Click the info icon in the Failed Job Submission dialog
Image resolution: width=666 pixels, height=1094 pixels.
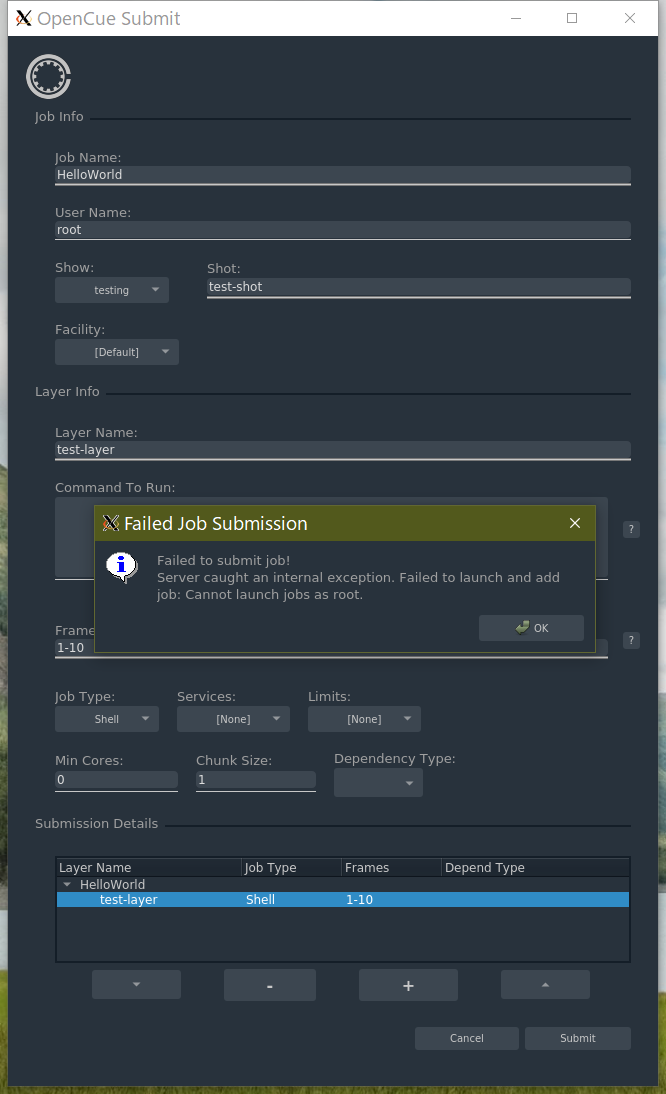click(121, 567)
